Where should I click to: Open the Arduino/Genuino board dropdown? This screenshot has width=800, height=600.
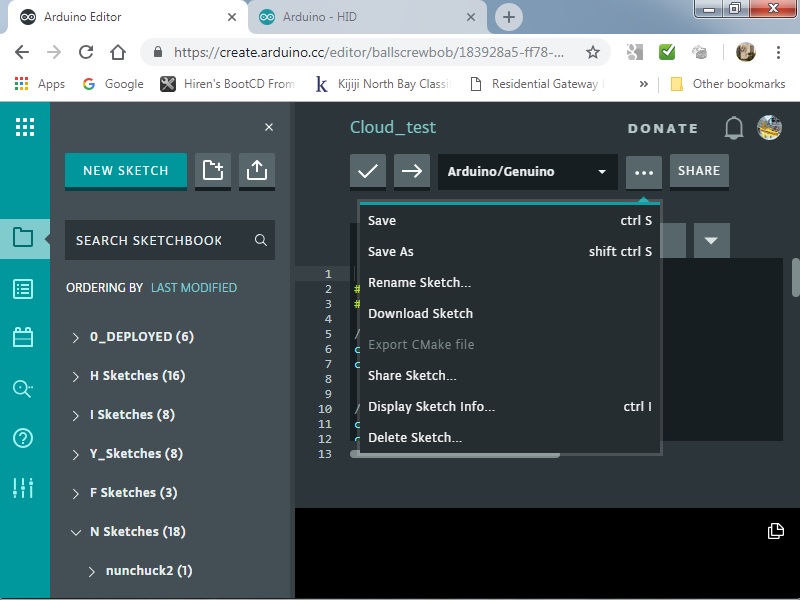point(527,171)
